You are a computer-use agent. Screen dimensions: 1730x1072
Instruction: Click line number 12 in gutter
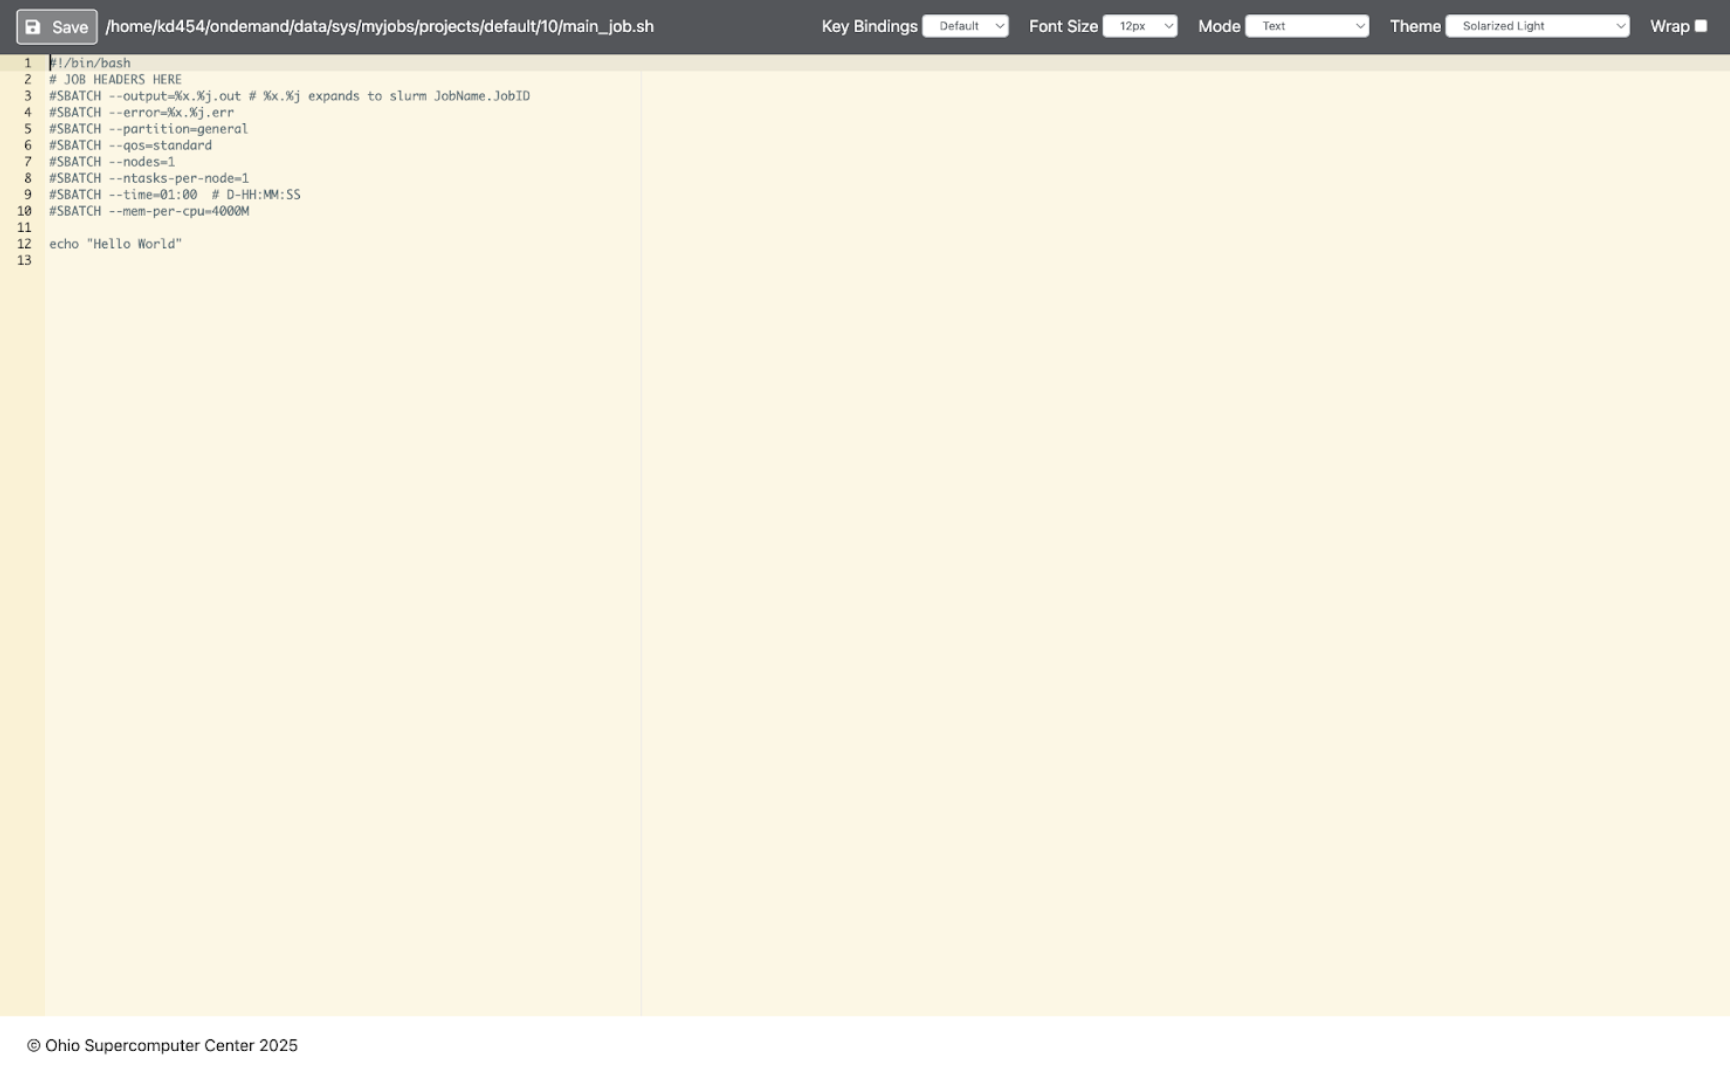(x=25, y=244)
